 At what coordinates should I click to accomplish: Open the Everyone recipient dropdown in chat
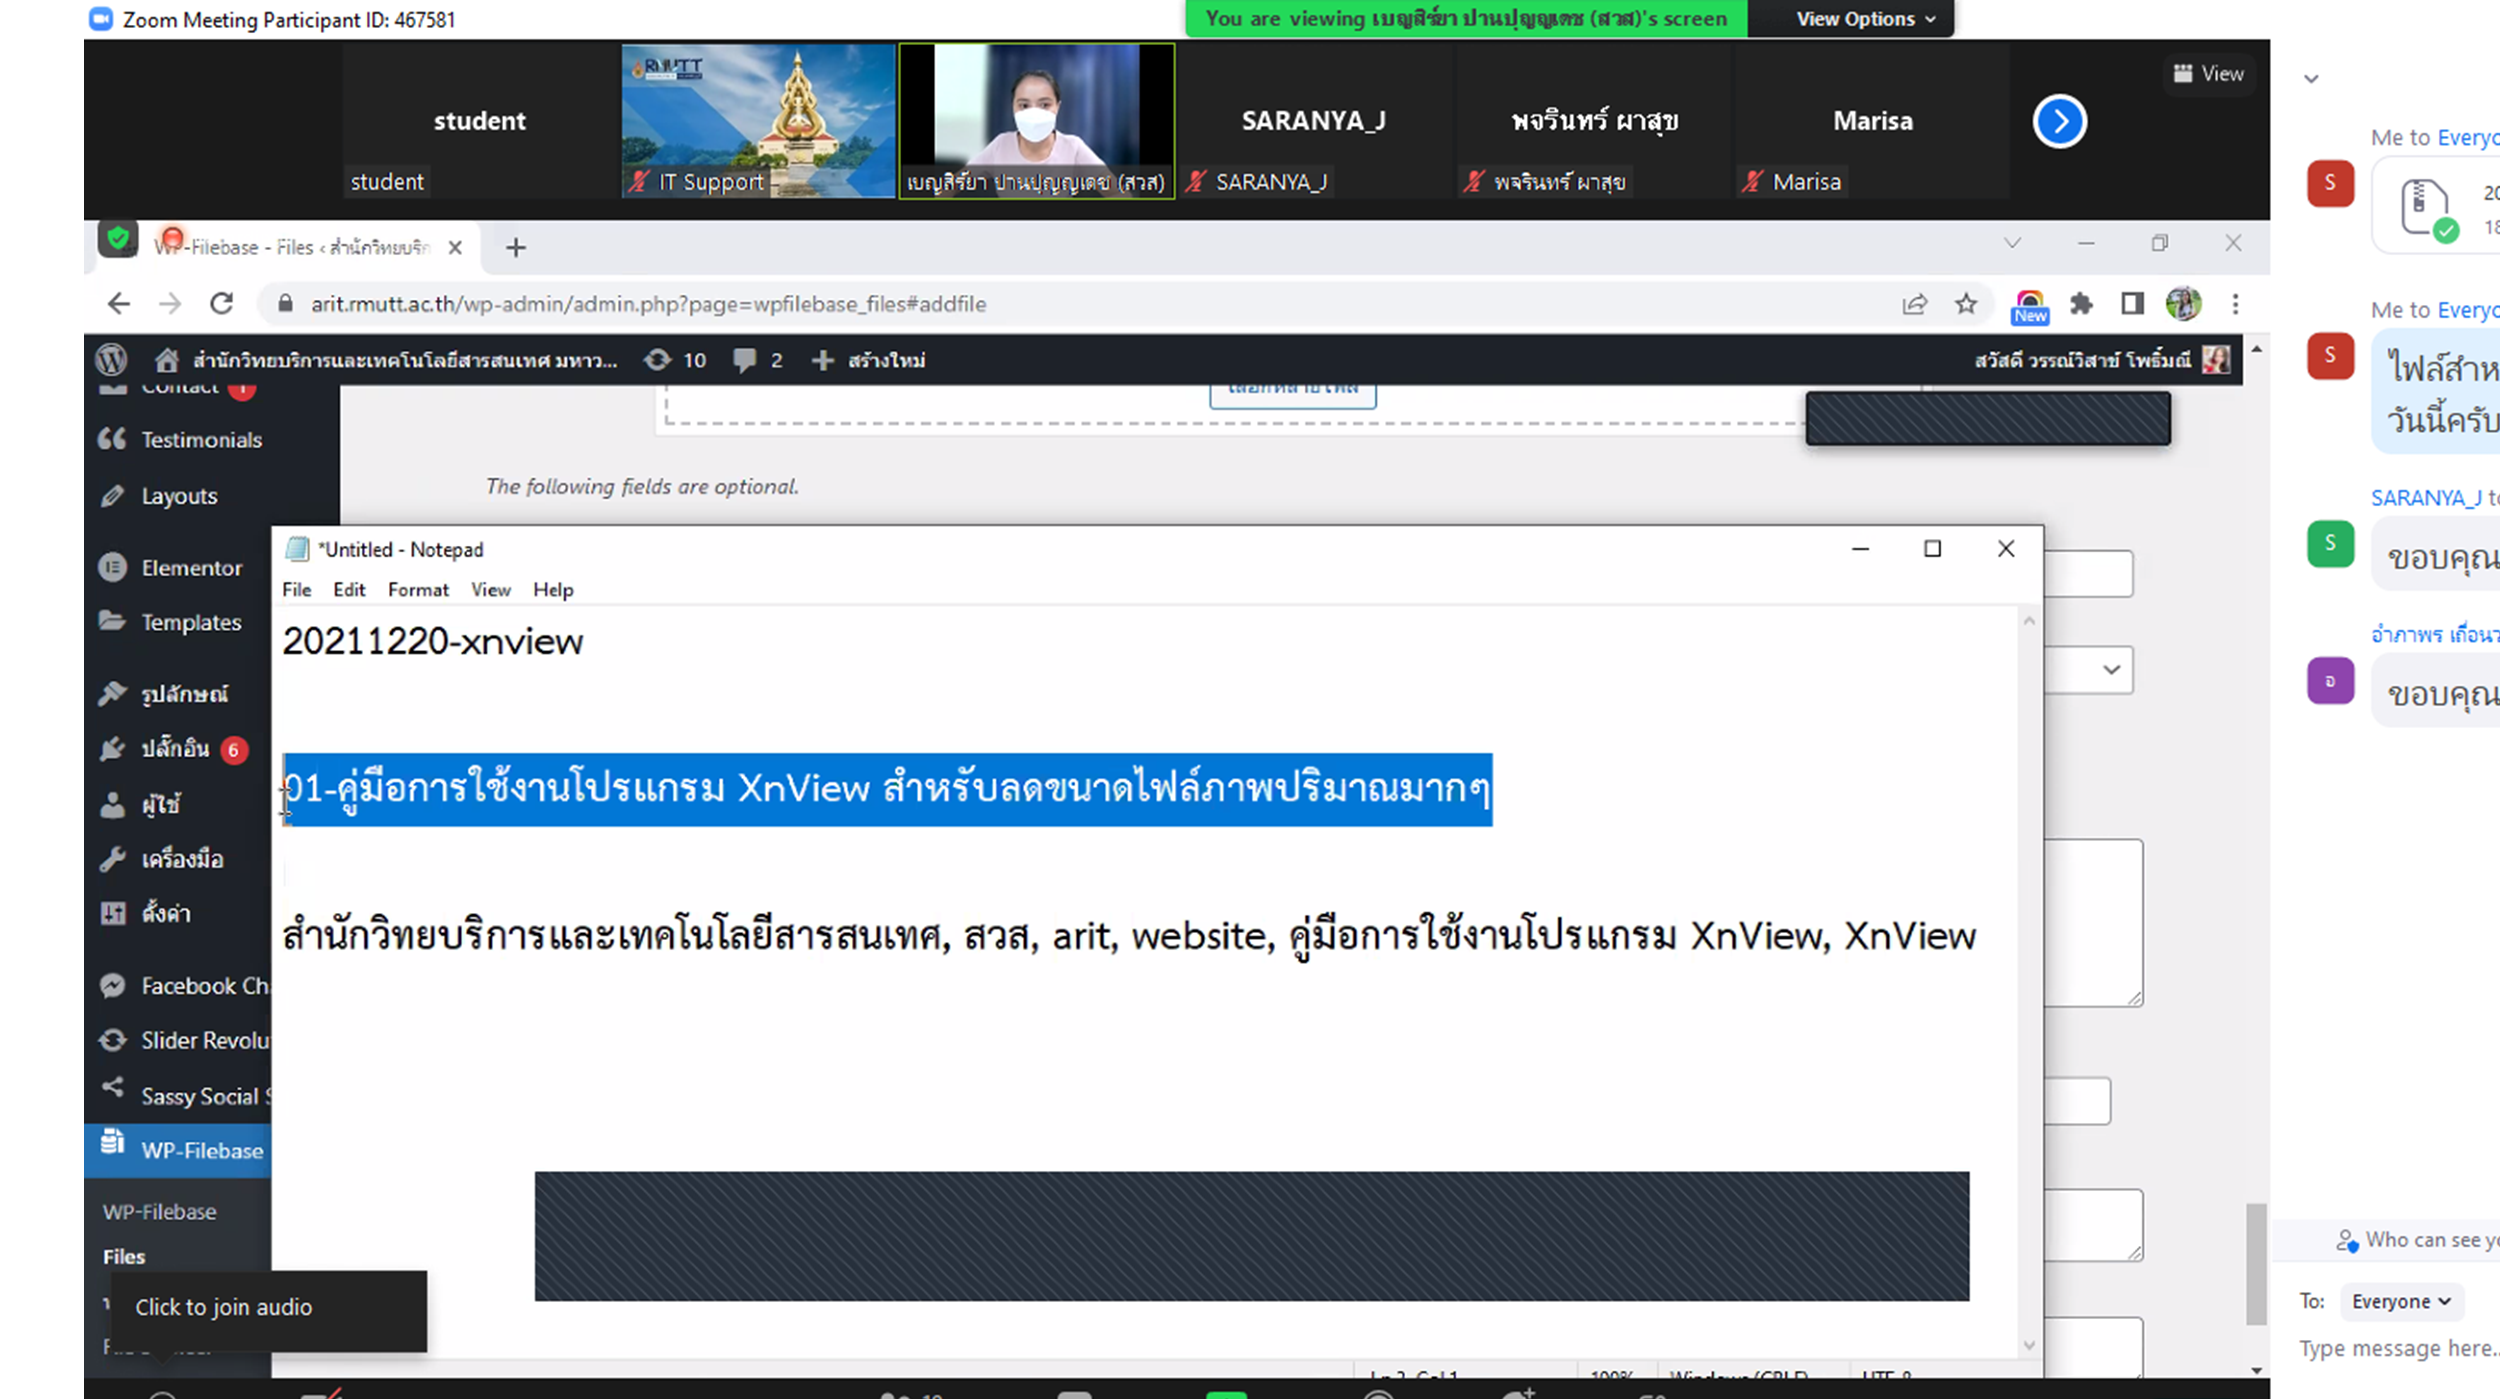2401,1301
